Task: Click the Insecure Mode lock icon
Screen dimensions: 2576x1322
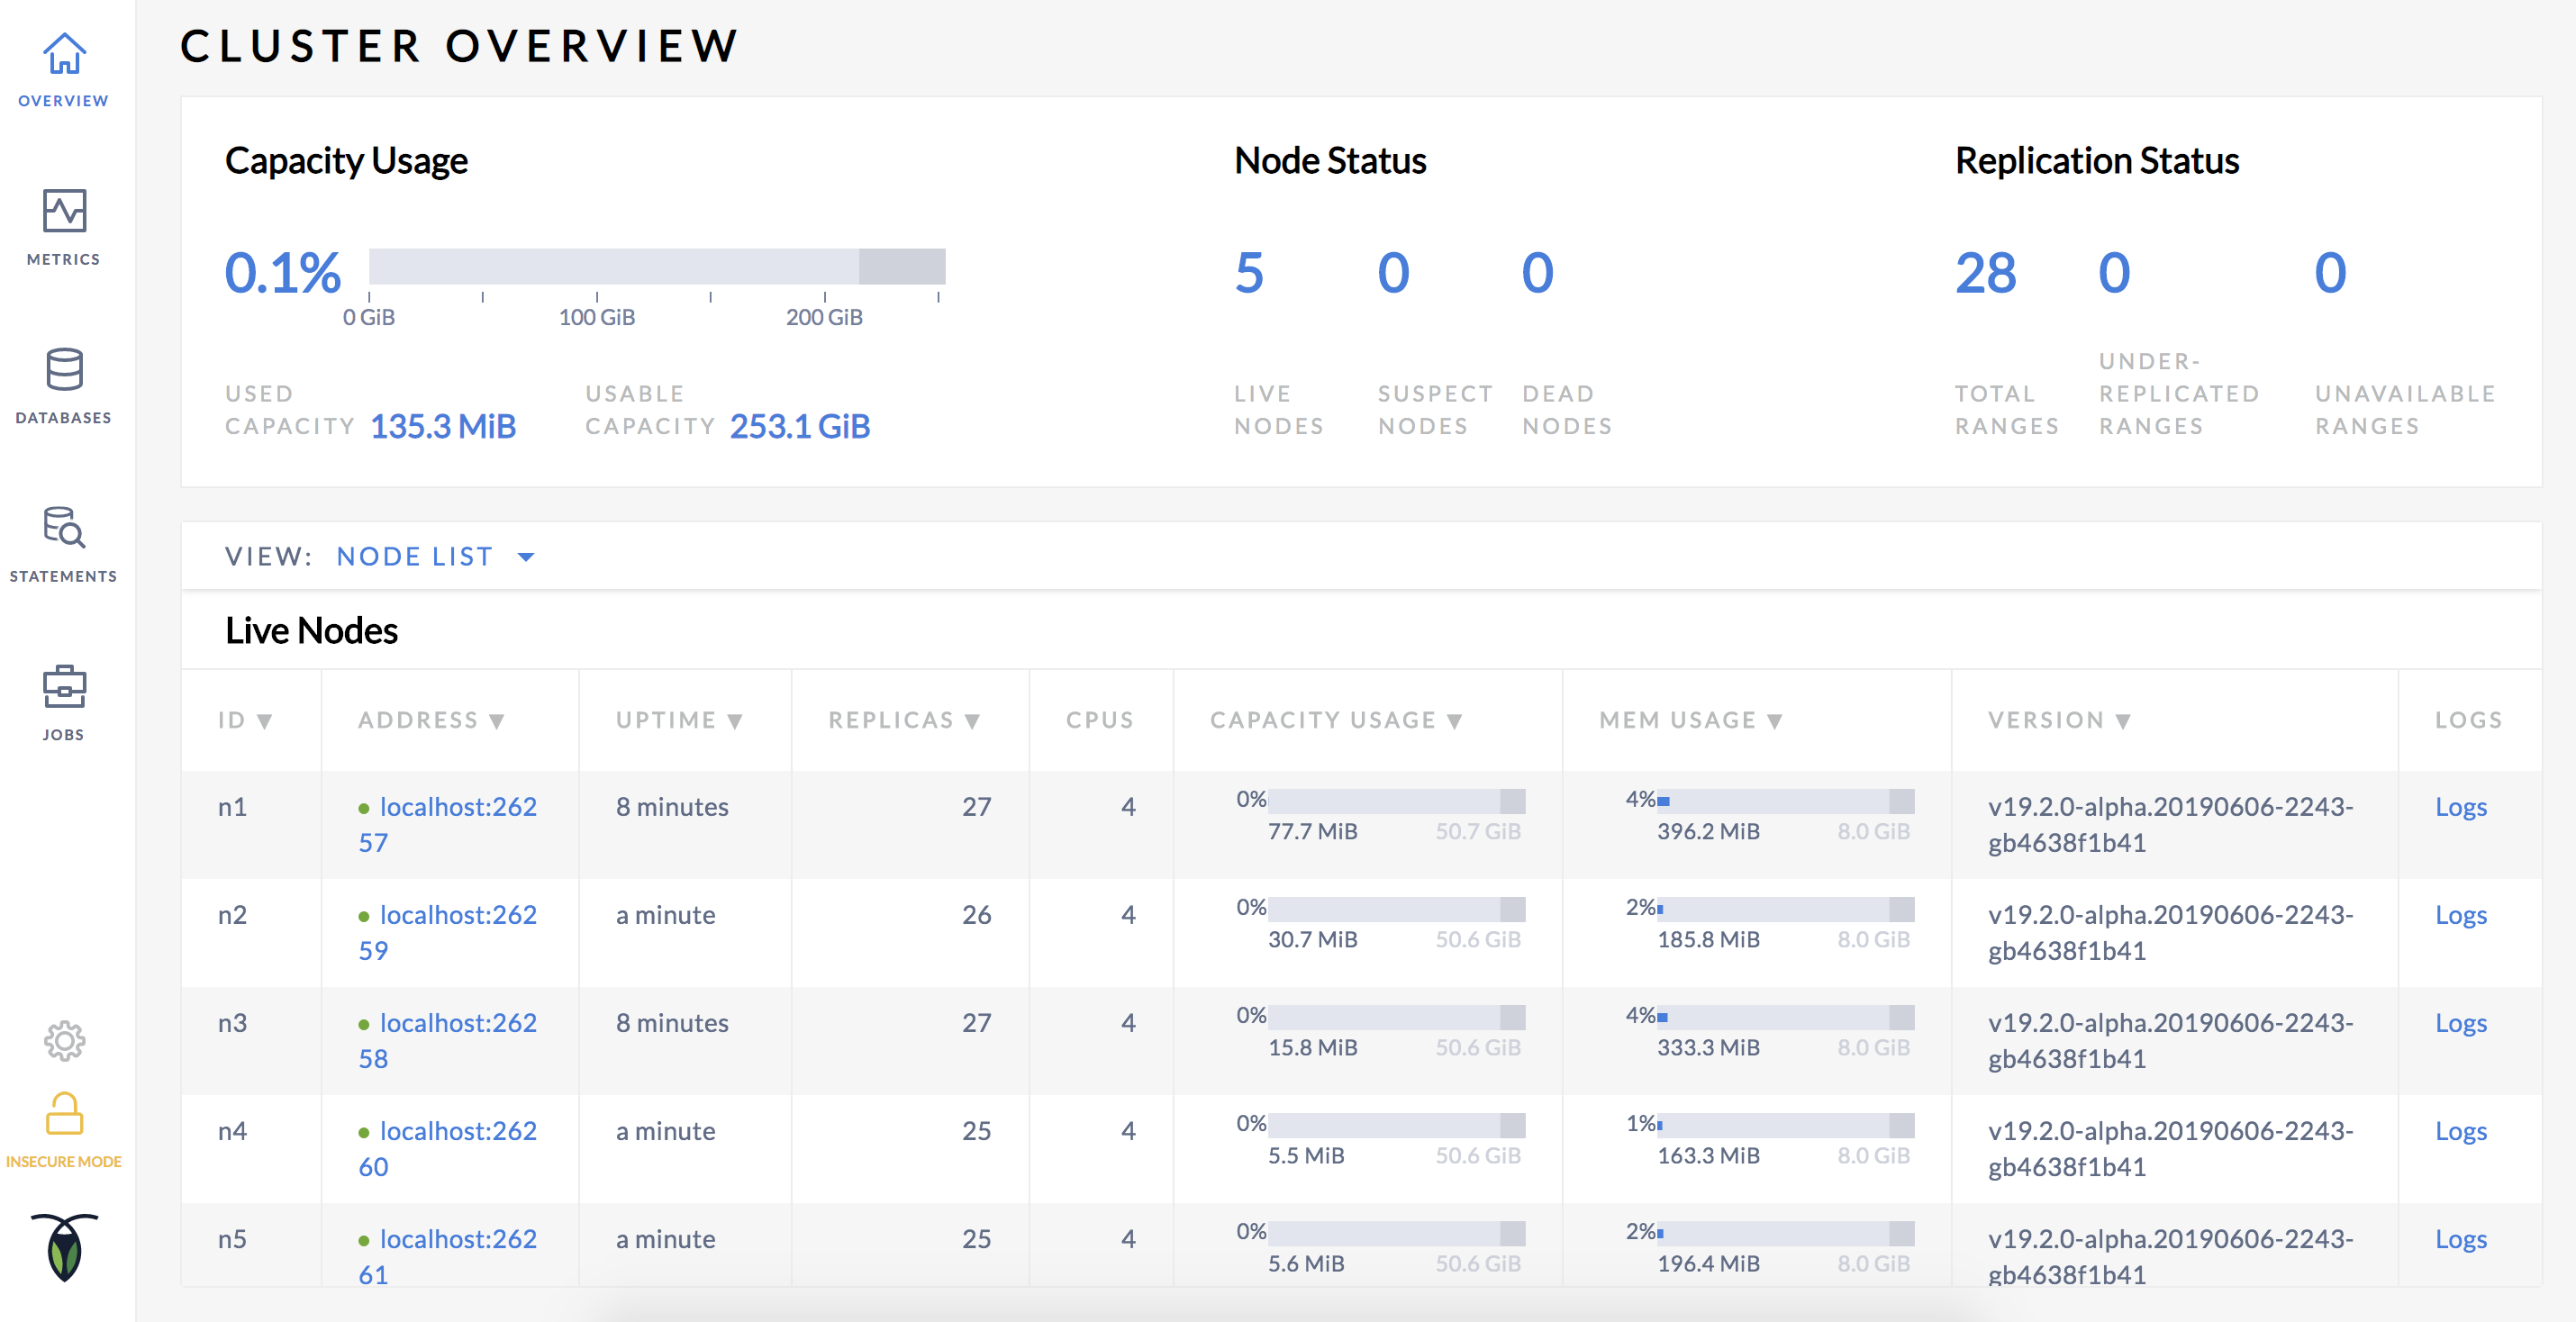Action: tap(62, 1113)
